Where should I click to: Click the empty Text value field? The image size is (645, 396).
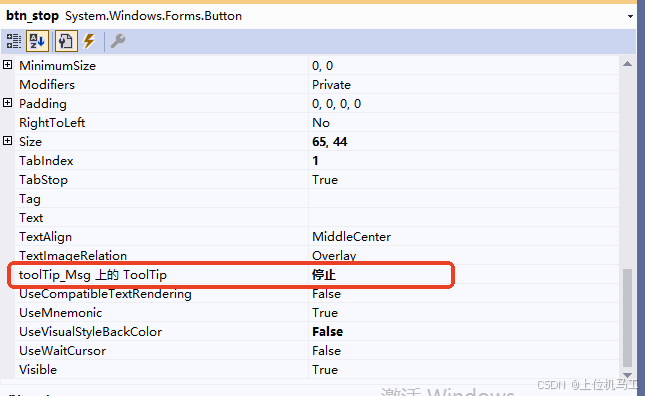tap(464, 218)
